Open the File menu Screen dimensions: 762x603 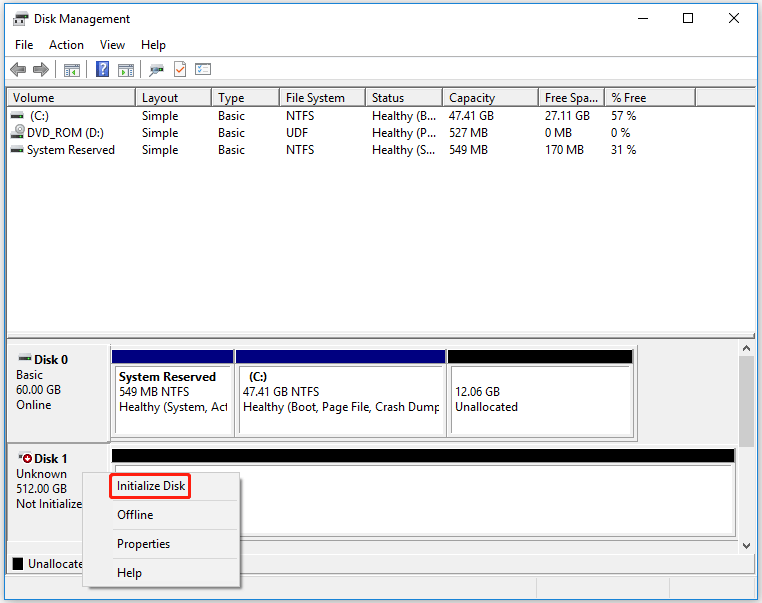click(x=24, y=45)
